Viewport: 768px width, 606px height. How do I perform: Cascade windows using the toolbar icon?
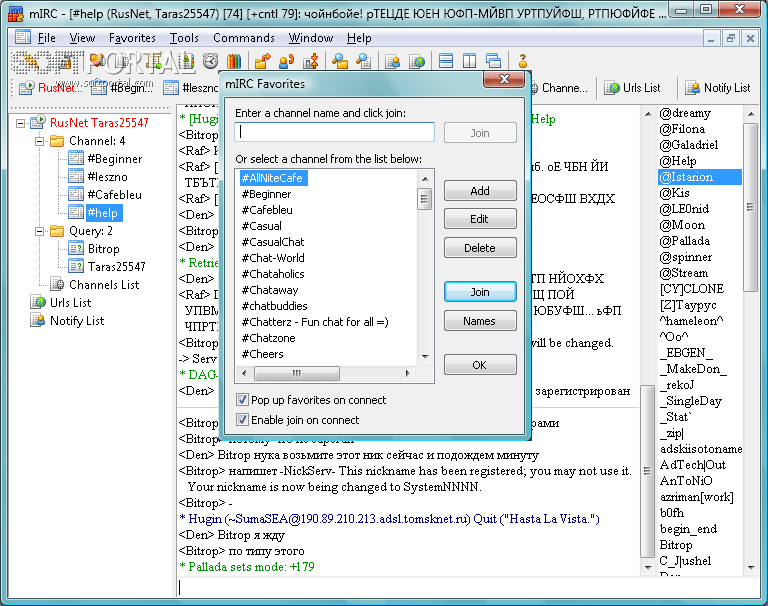click(493, 61)
